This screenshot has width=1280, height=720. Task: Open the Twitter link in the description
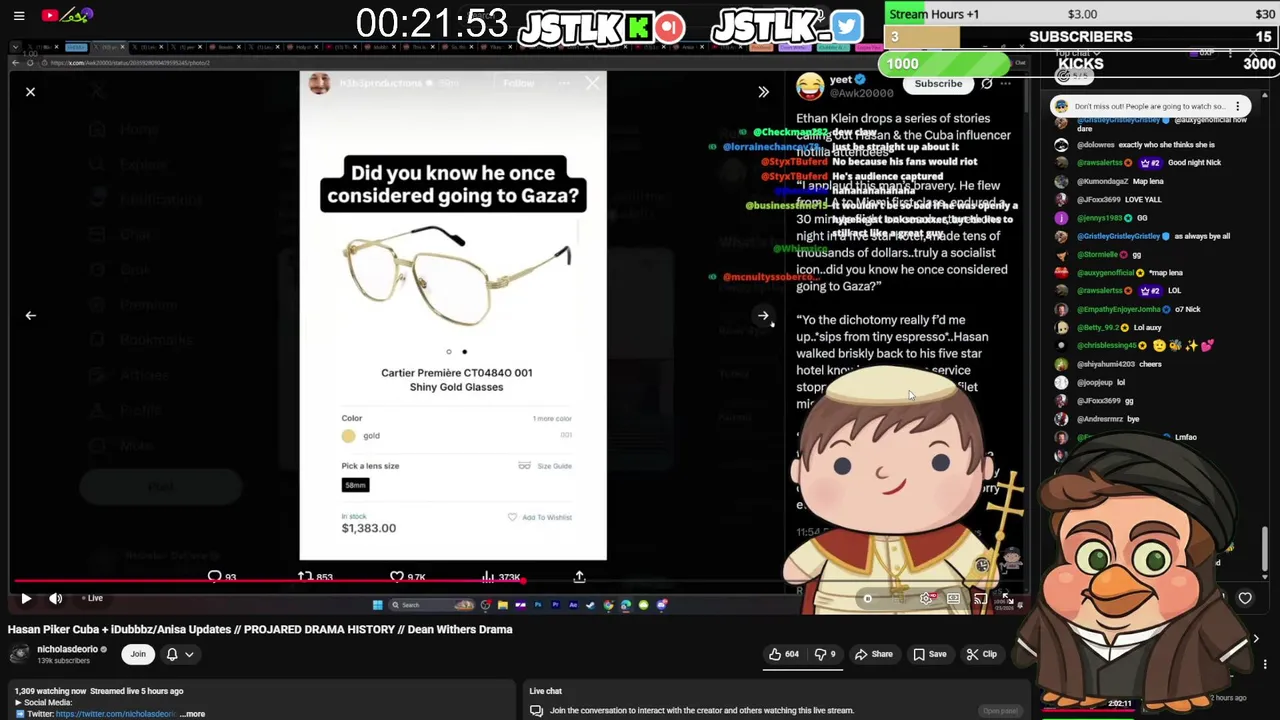point(116,714)
